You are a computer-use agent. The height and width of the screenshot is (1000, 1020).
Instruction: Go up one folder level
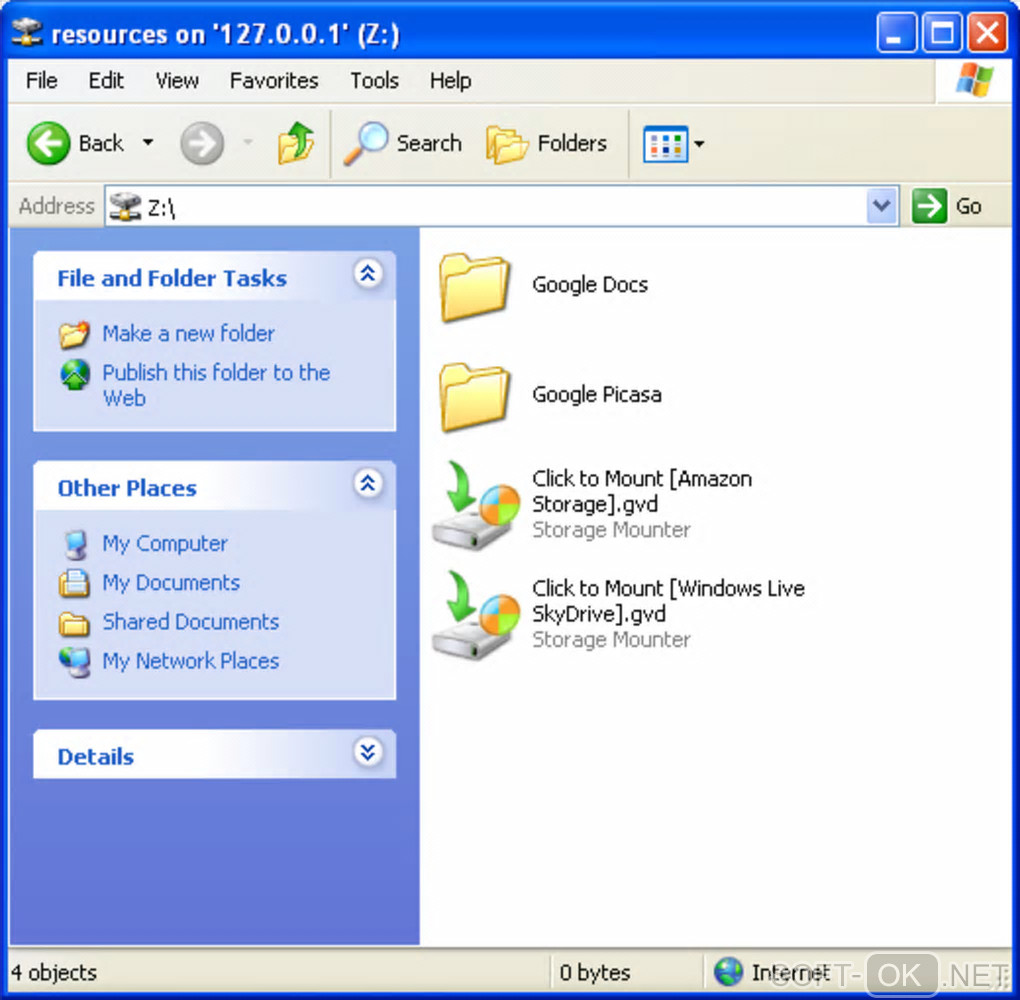click(x=296, y=142)
